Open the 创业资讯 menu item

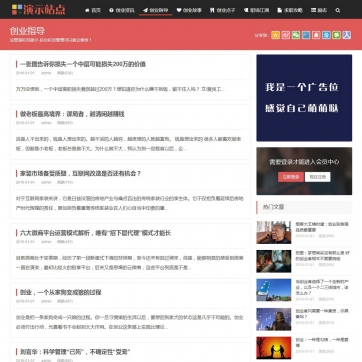122,10
